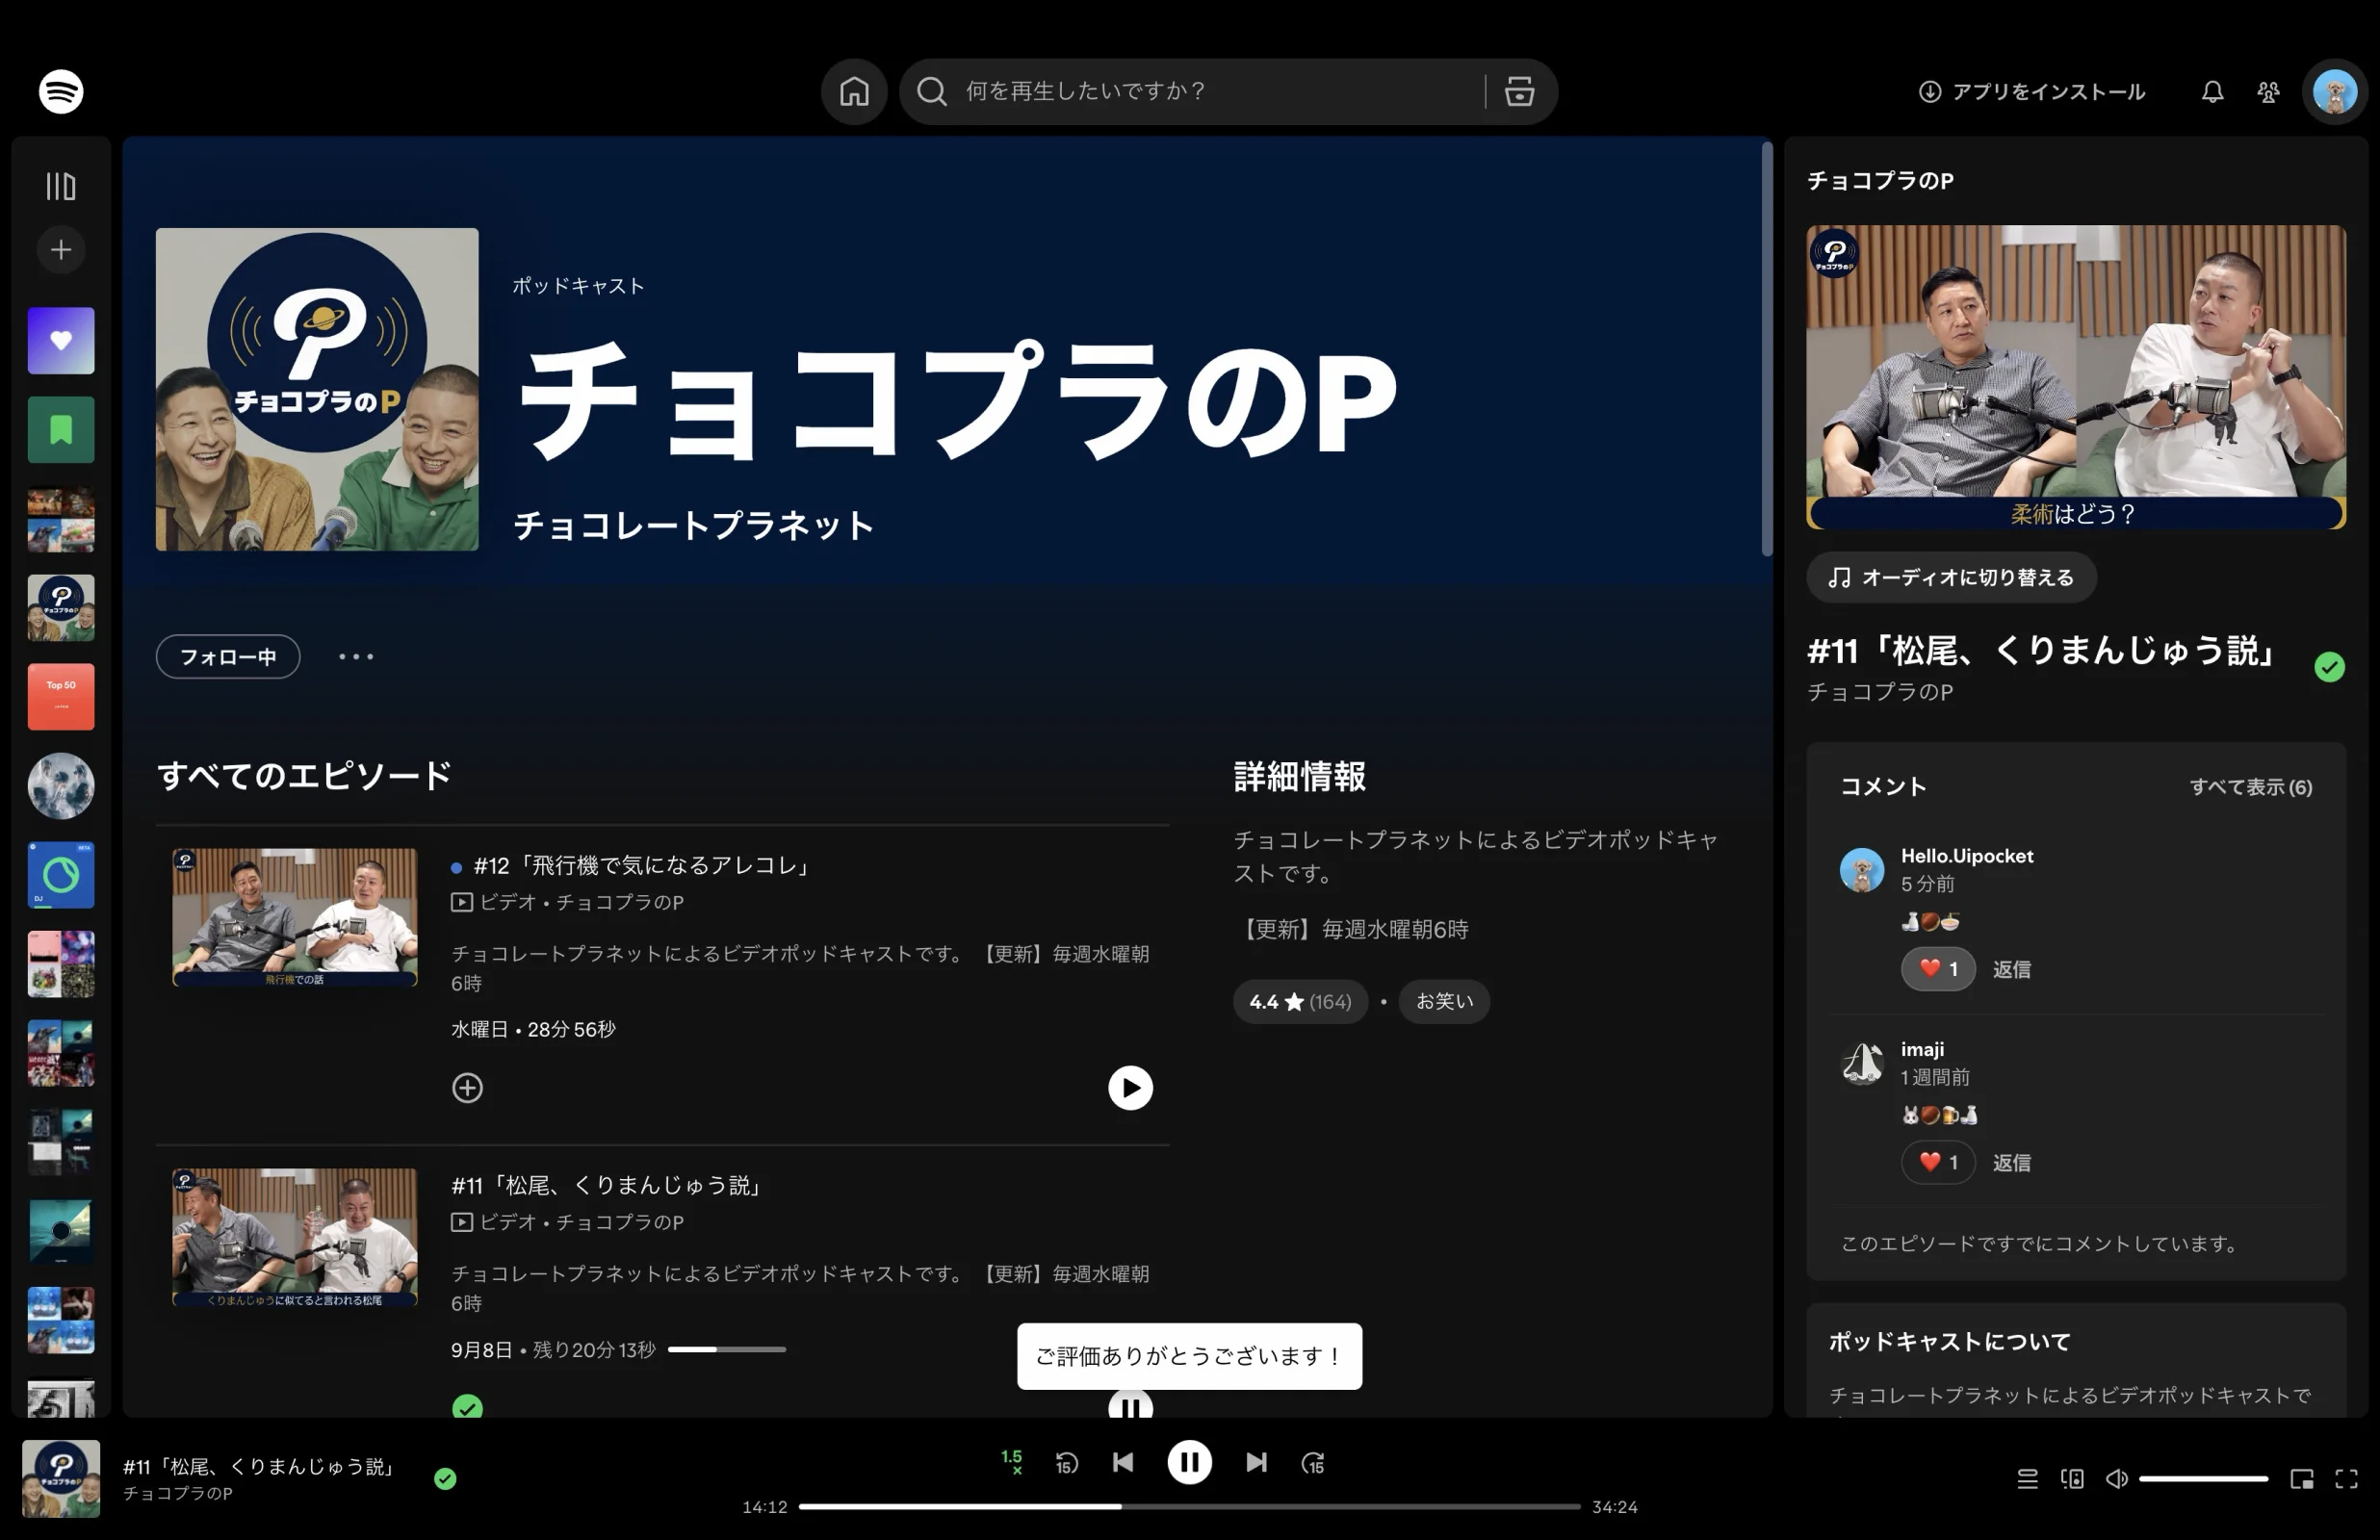Viewport: 2380px width, 1540px height.
Task: Click the main content vertical scrollbar
Action: (1767, 350)
